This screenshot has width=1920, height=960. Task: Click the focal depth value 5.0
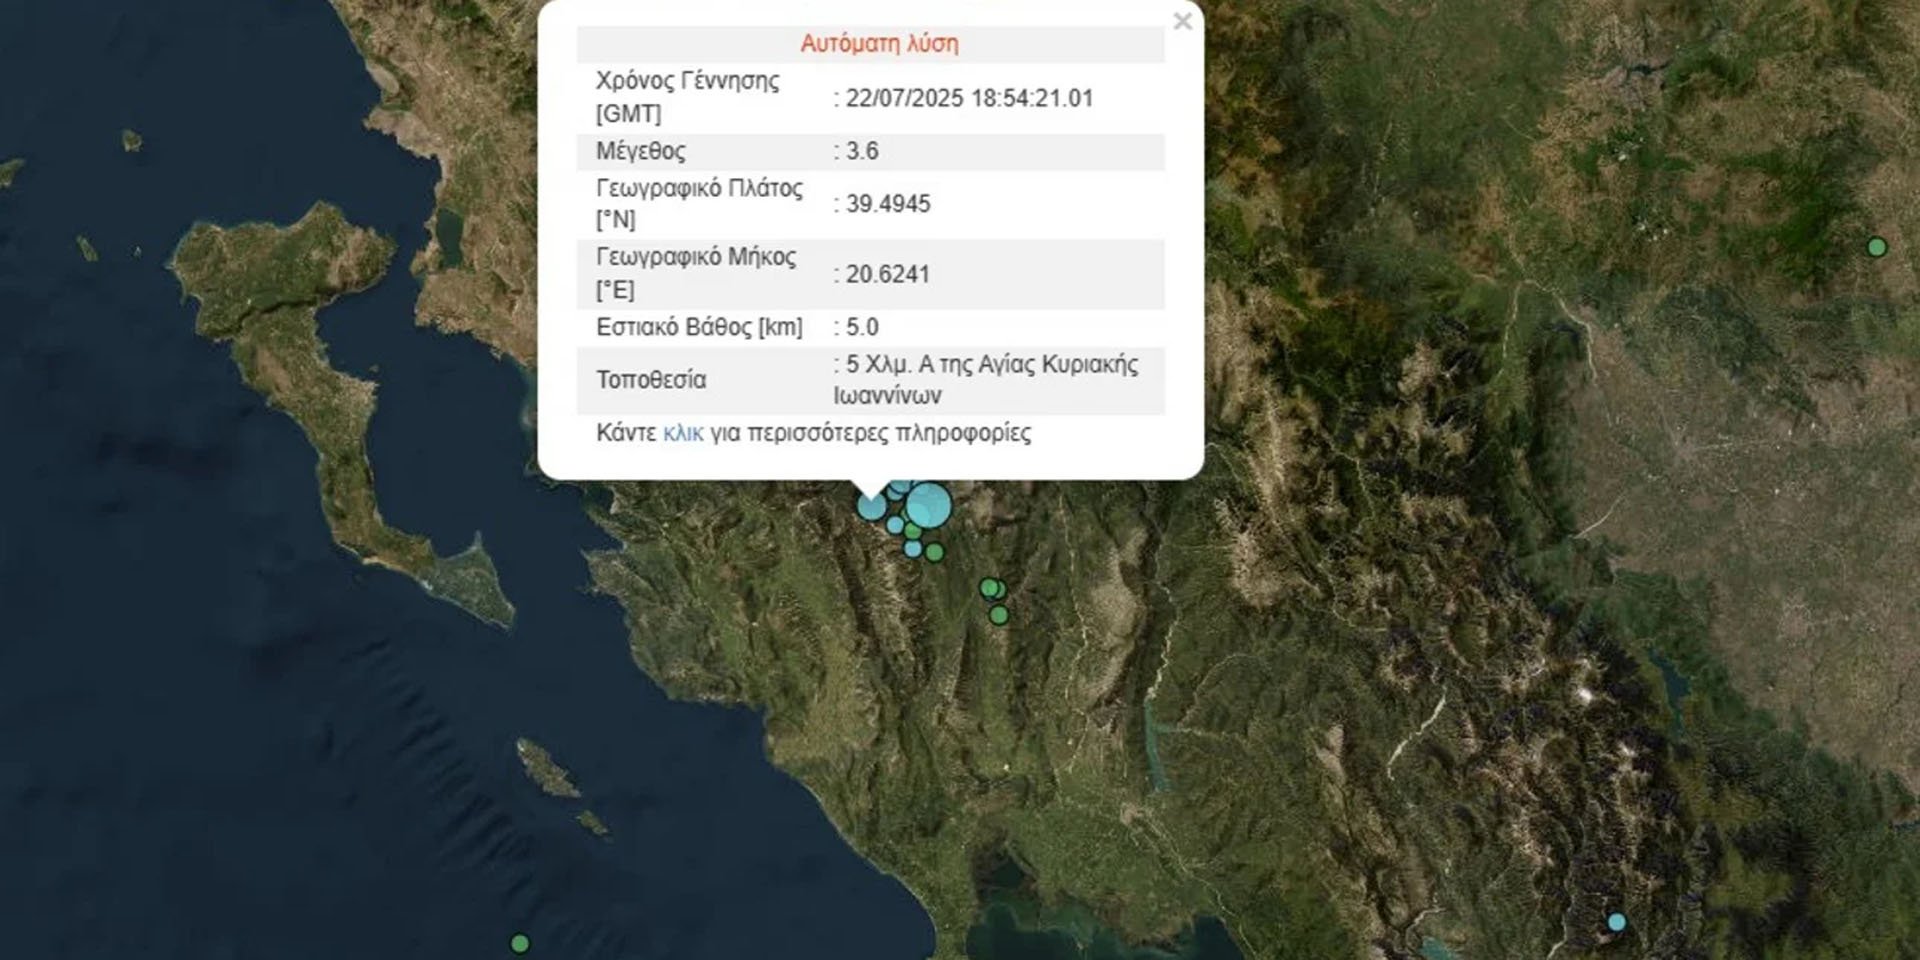point(862,327)
